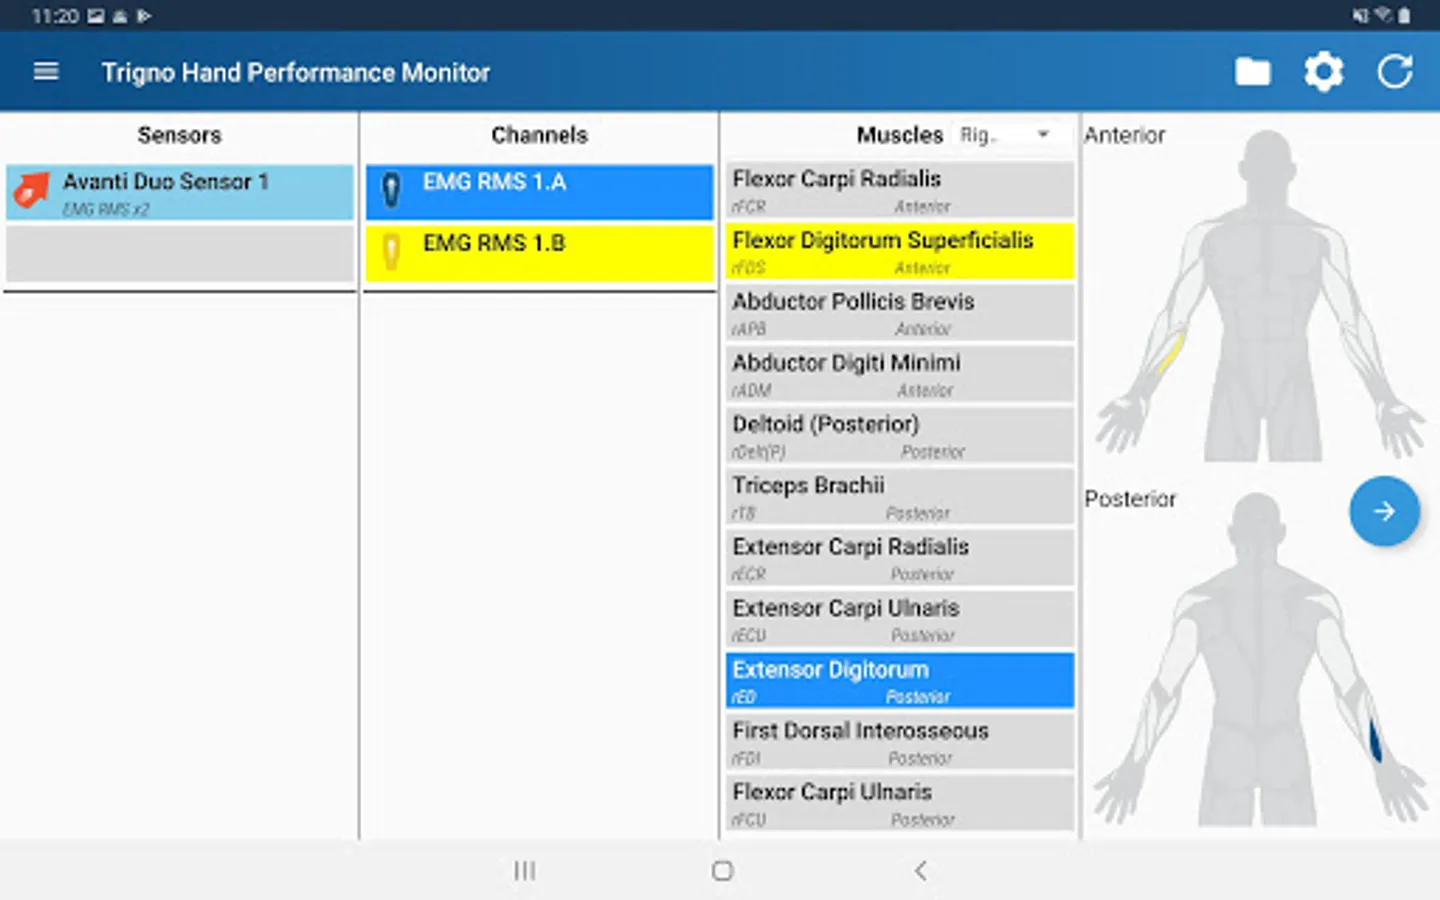Click the blue highlighted forearm muscle on posterior view
The image size is (1440, 900).
pyautogui.click(x=1375, y=740)
